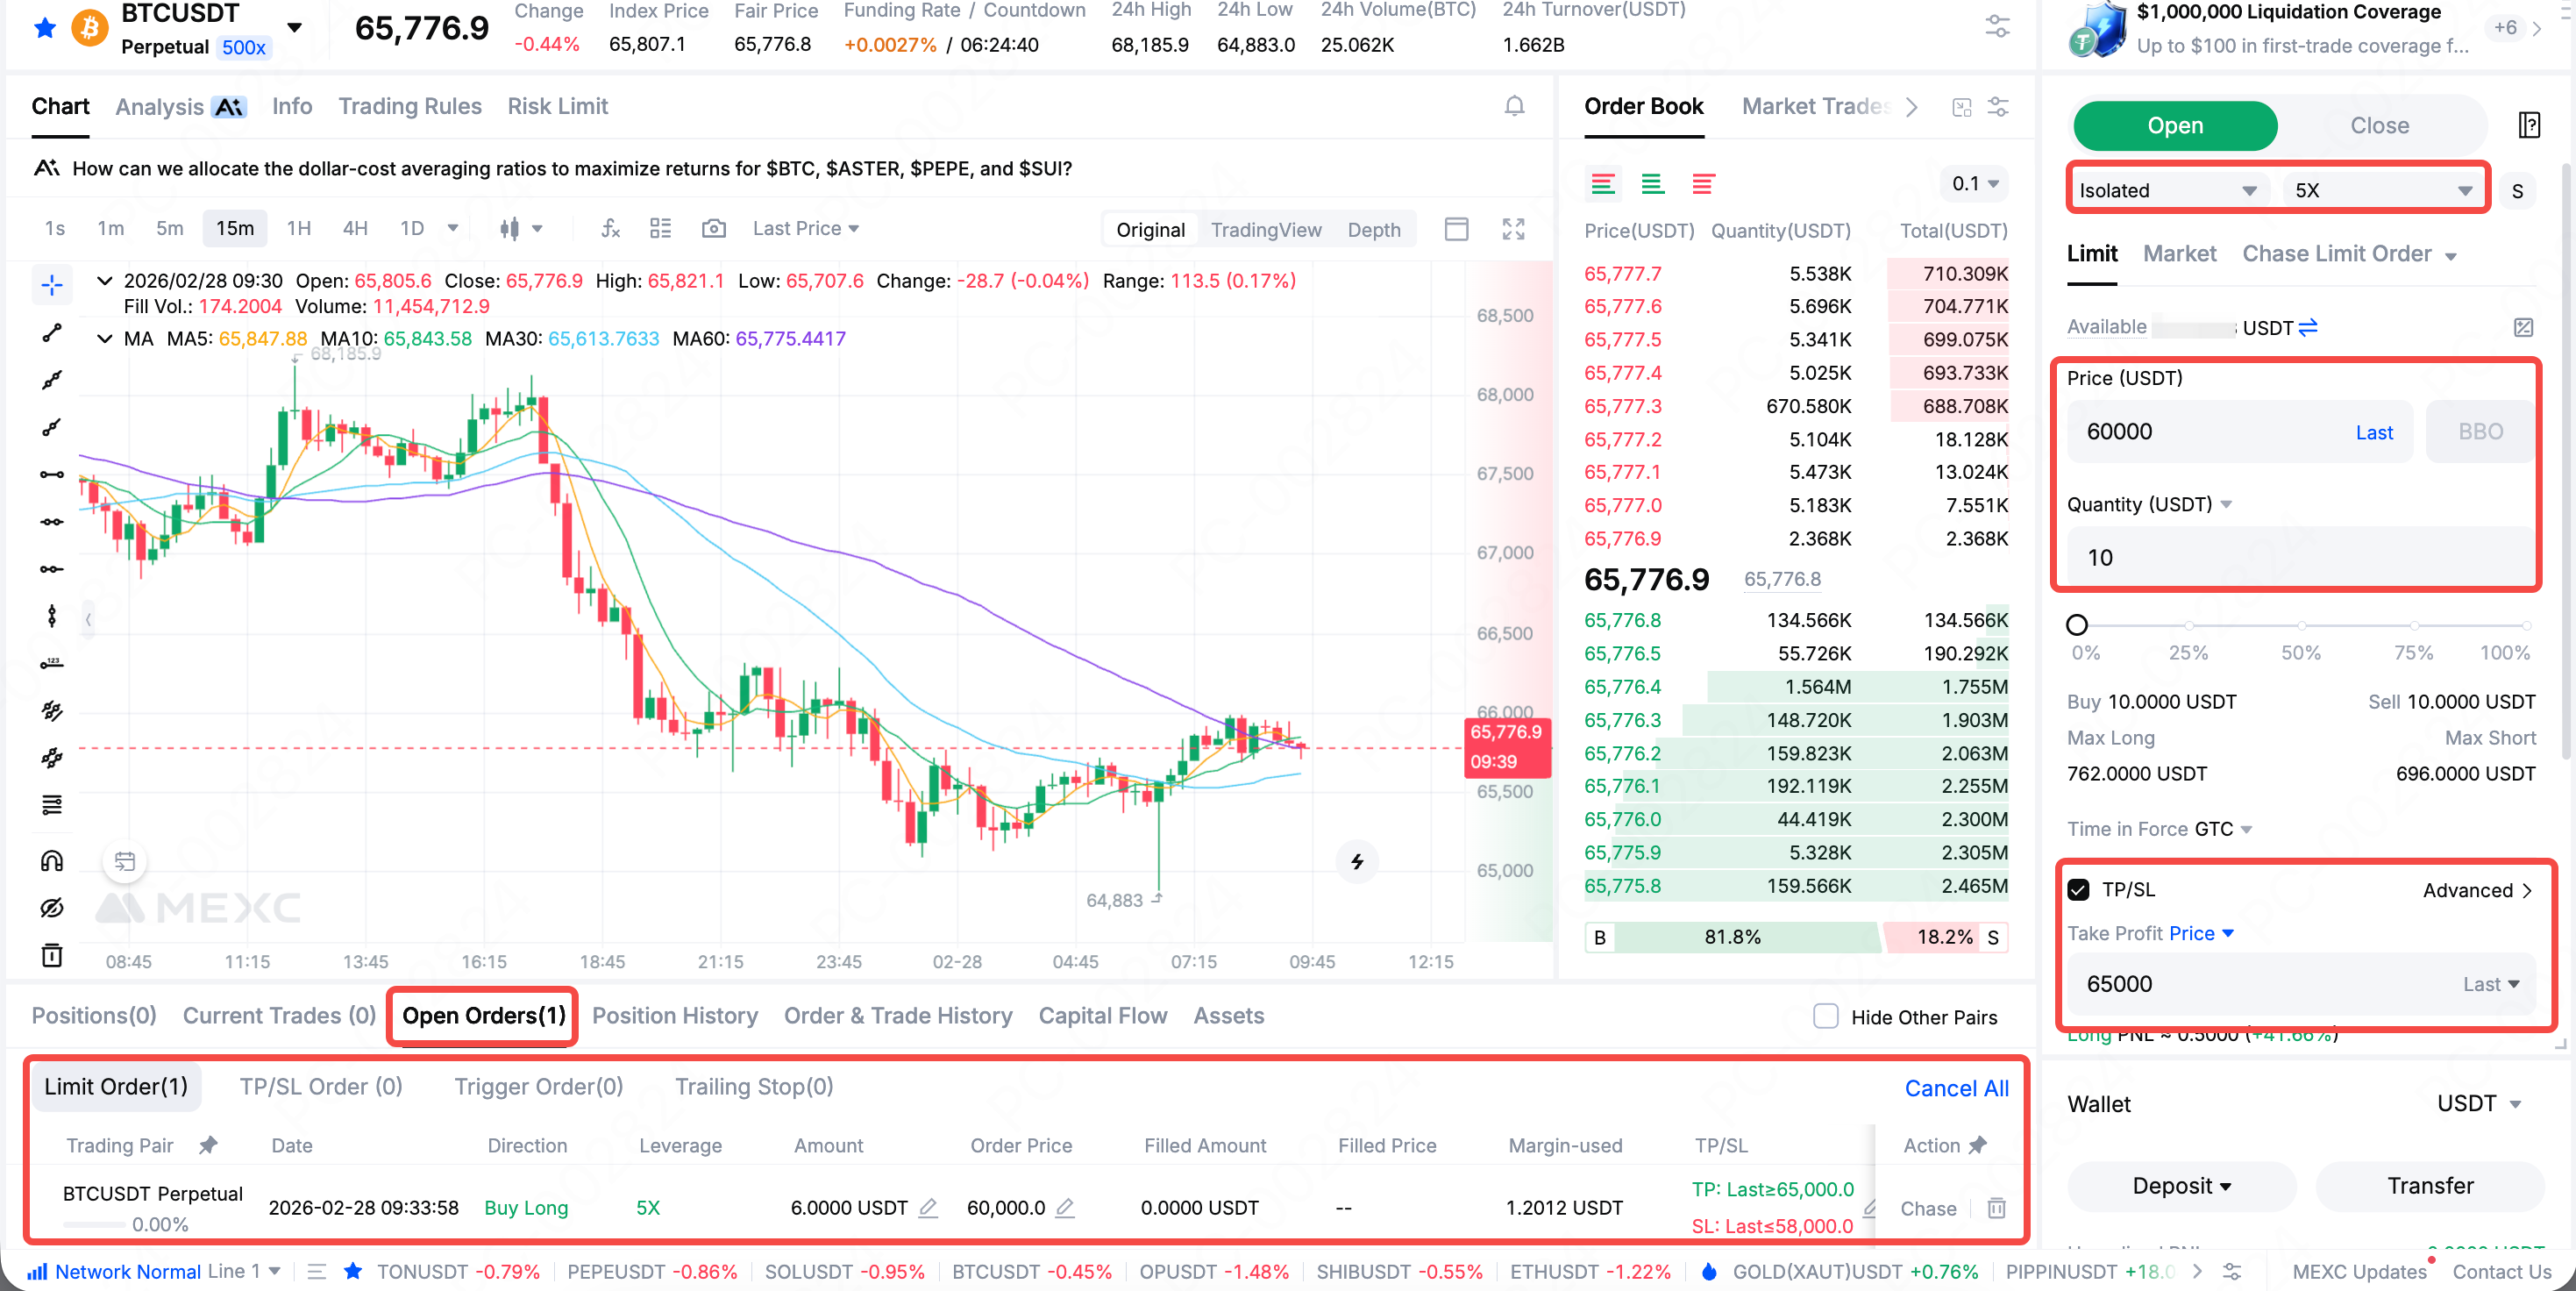Click the Cancel All link

pyautogui.click(x=1956, y=1088)
